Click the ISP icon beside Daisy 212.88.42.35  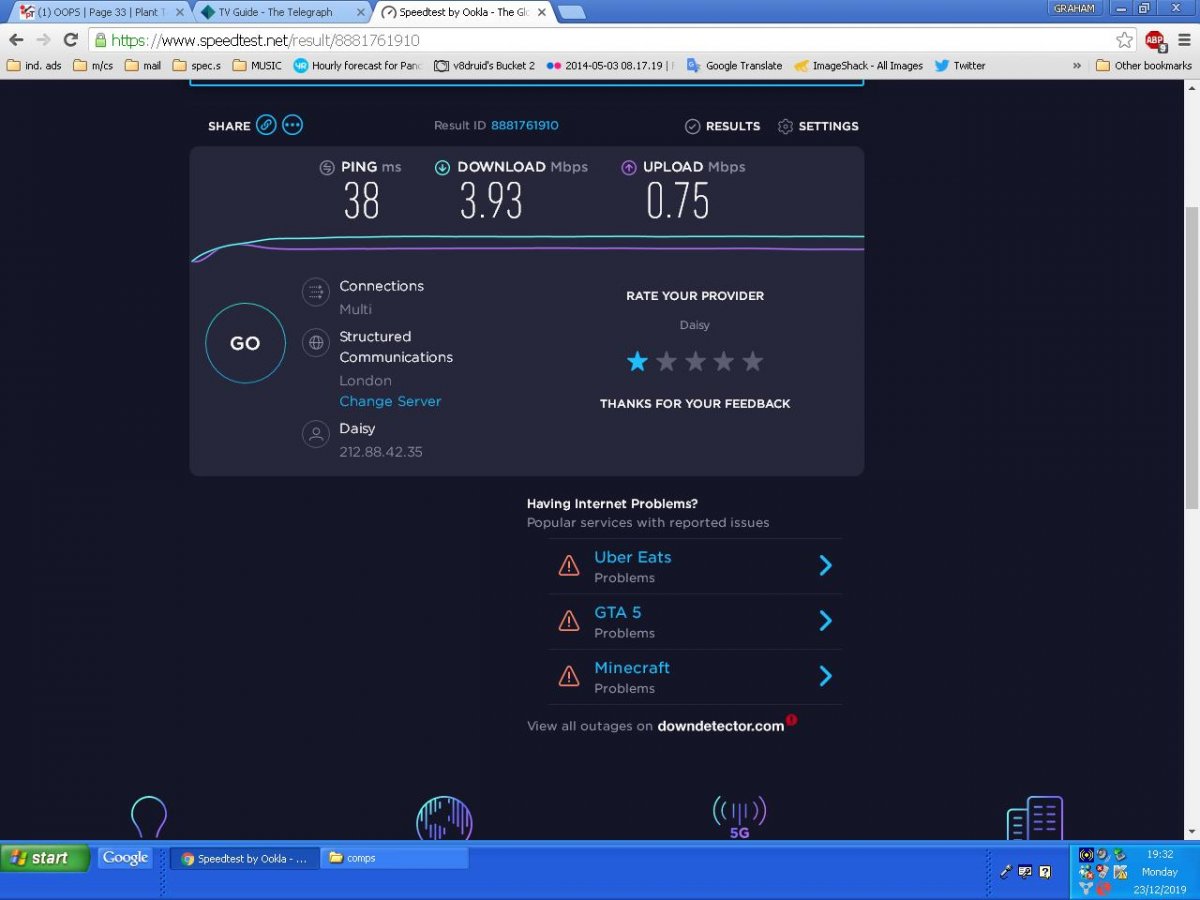click(x=315, y=434)
